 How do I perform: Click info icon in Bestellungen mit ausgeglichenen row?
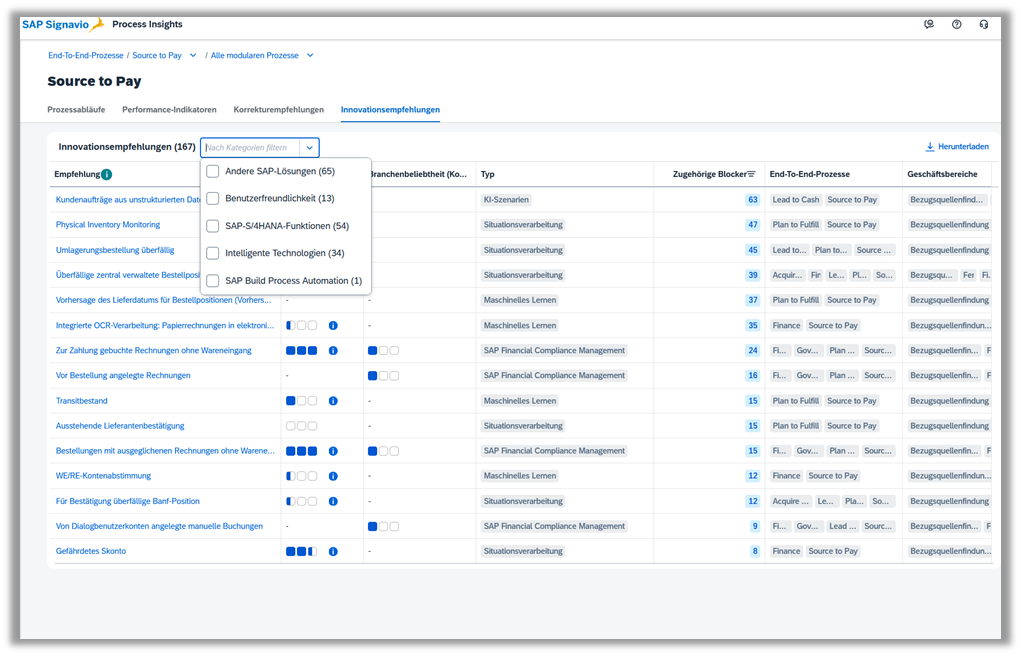pos(333,451)
